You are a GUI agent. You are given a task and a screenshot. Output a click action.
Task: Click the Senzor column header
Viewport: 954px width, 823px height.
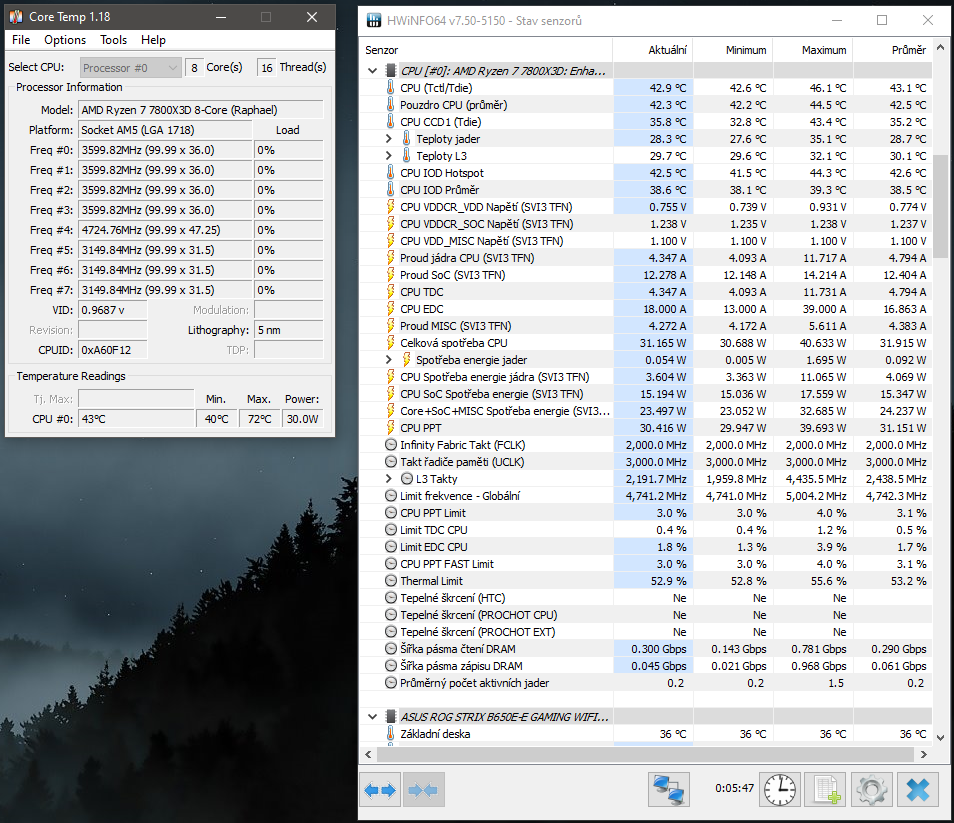(486, 50)
